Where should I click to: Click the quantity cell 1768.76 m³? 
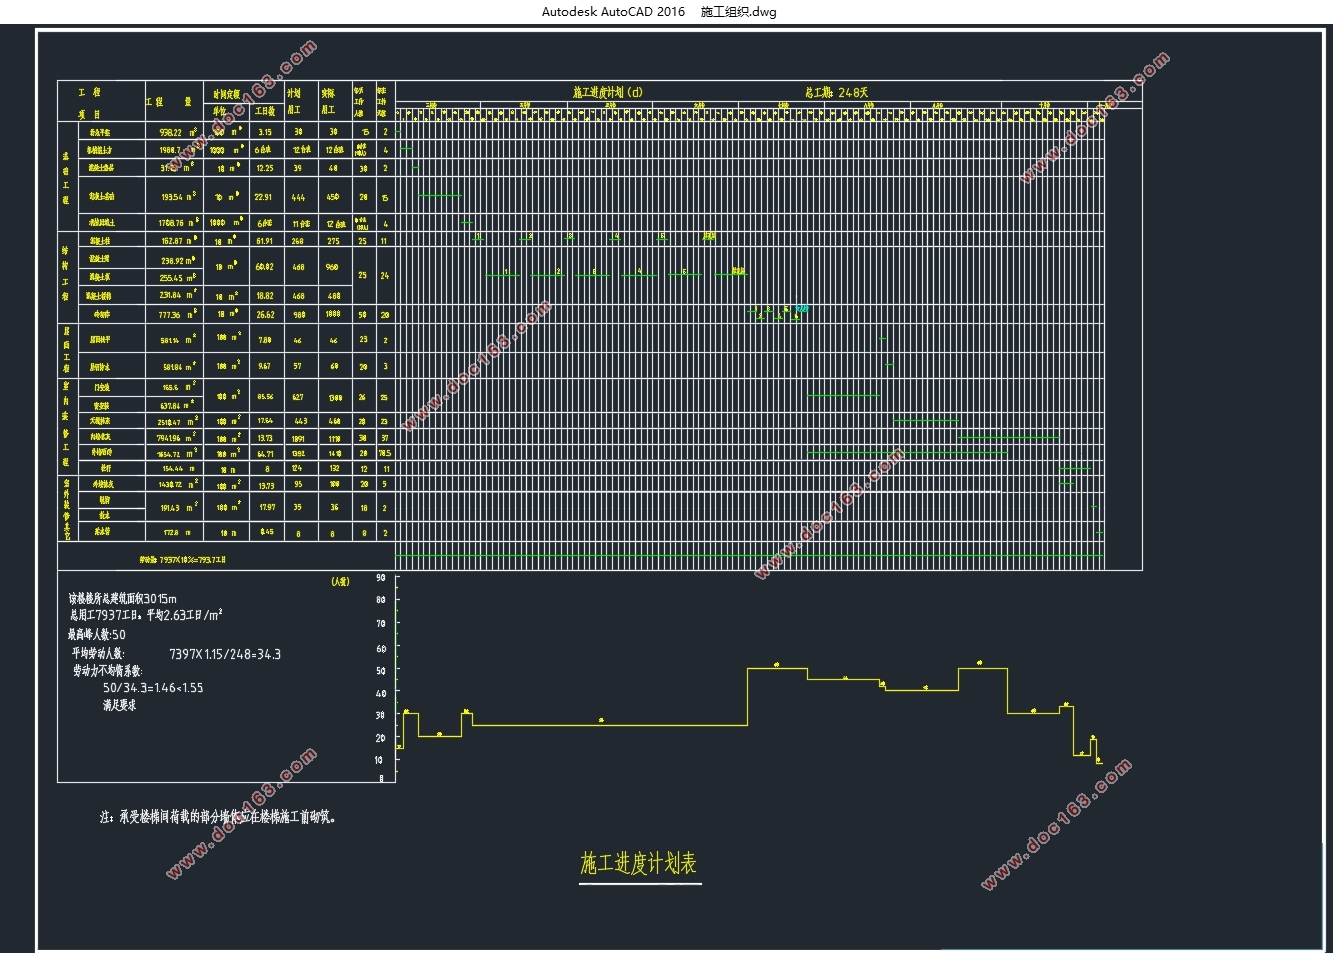tap(178, 223)
